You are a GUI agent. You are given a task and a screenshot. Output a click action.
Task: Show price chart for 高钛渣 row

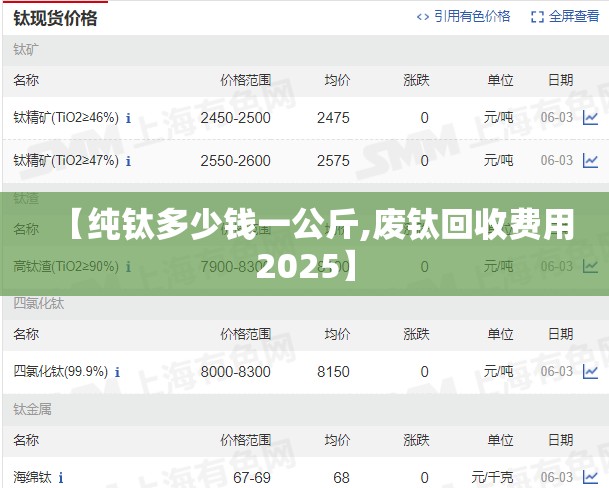(590, 267)
